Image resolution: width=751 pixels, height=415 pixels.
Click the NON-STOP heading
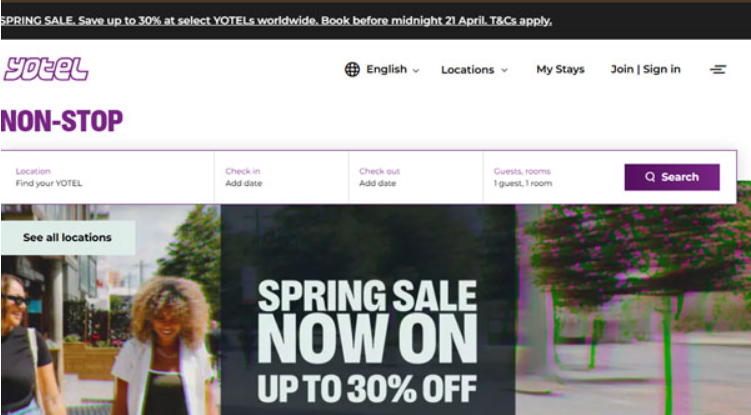pos(62,121)
